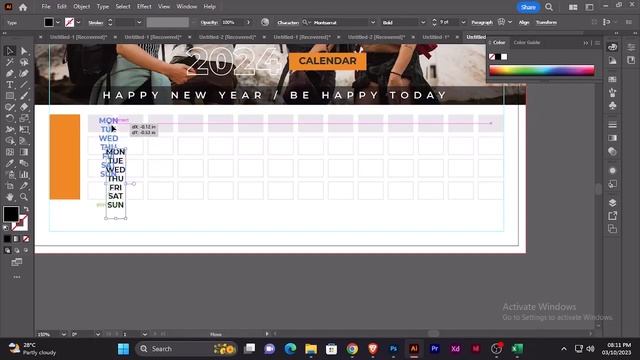Open the Window menu
Viewport: 640px width, 360px height.
pos(187,7)
